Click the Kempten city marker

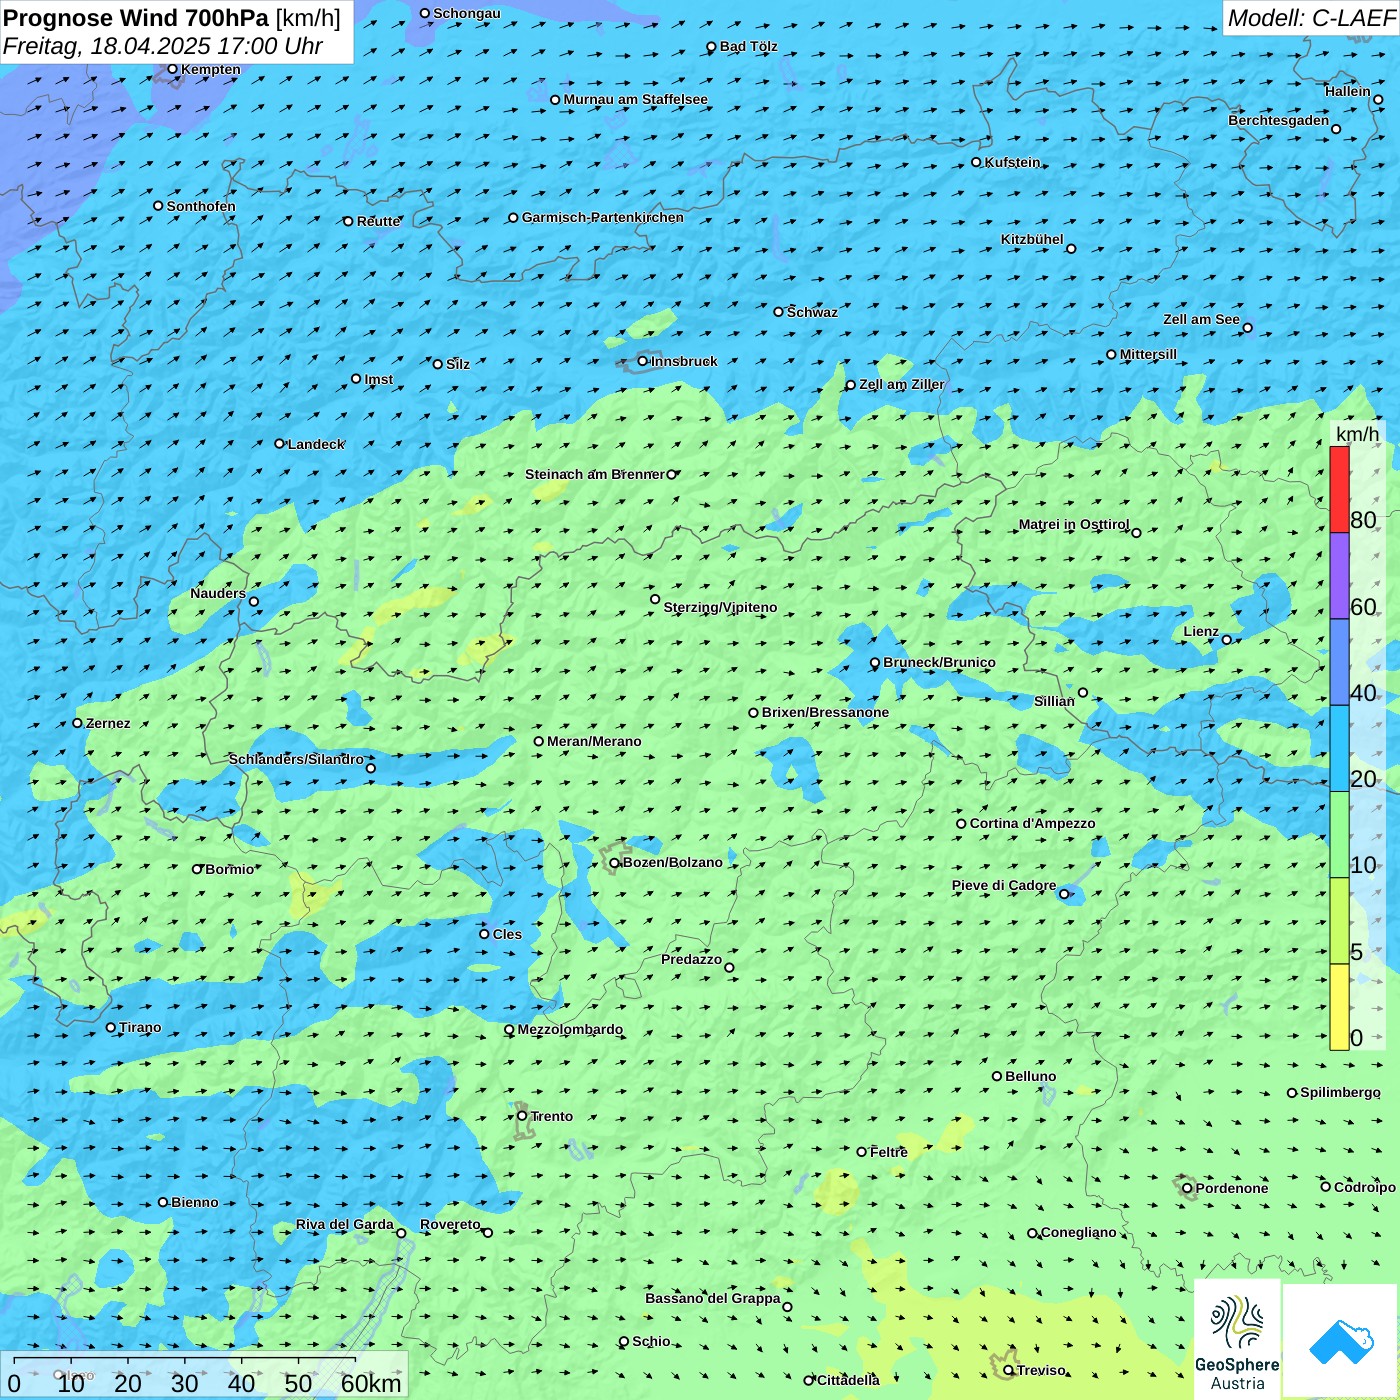(172, 69)
